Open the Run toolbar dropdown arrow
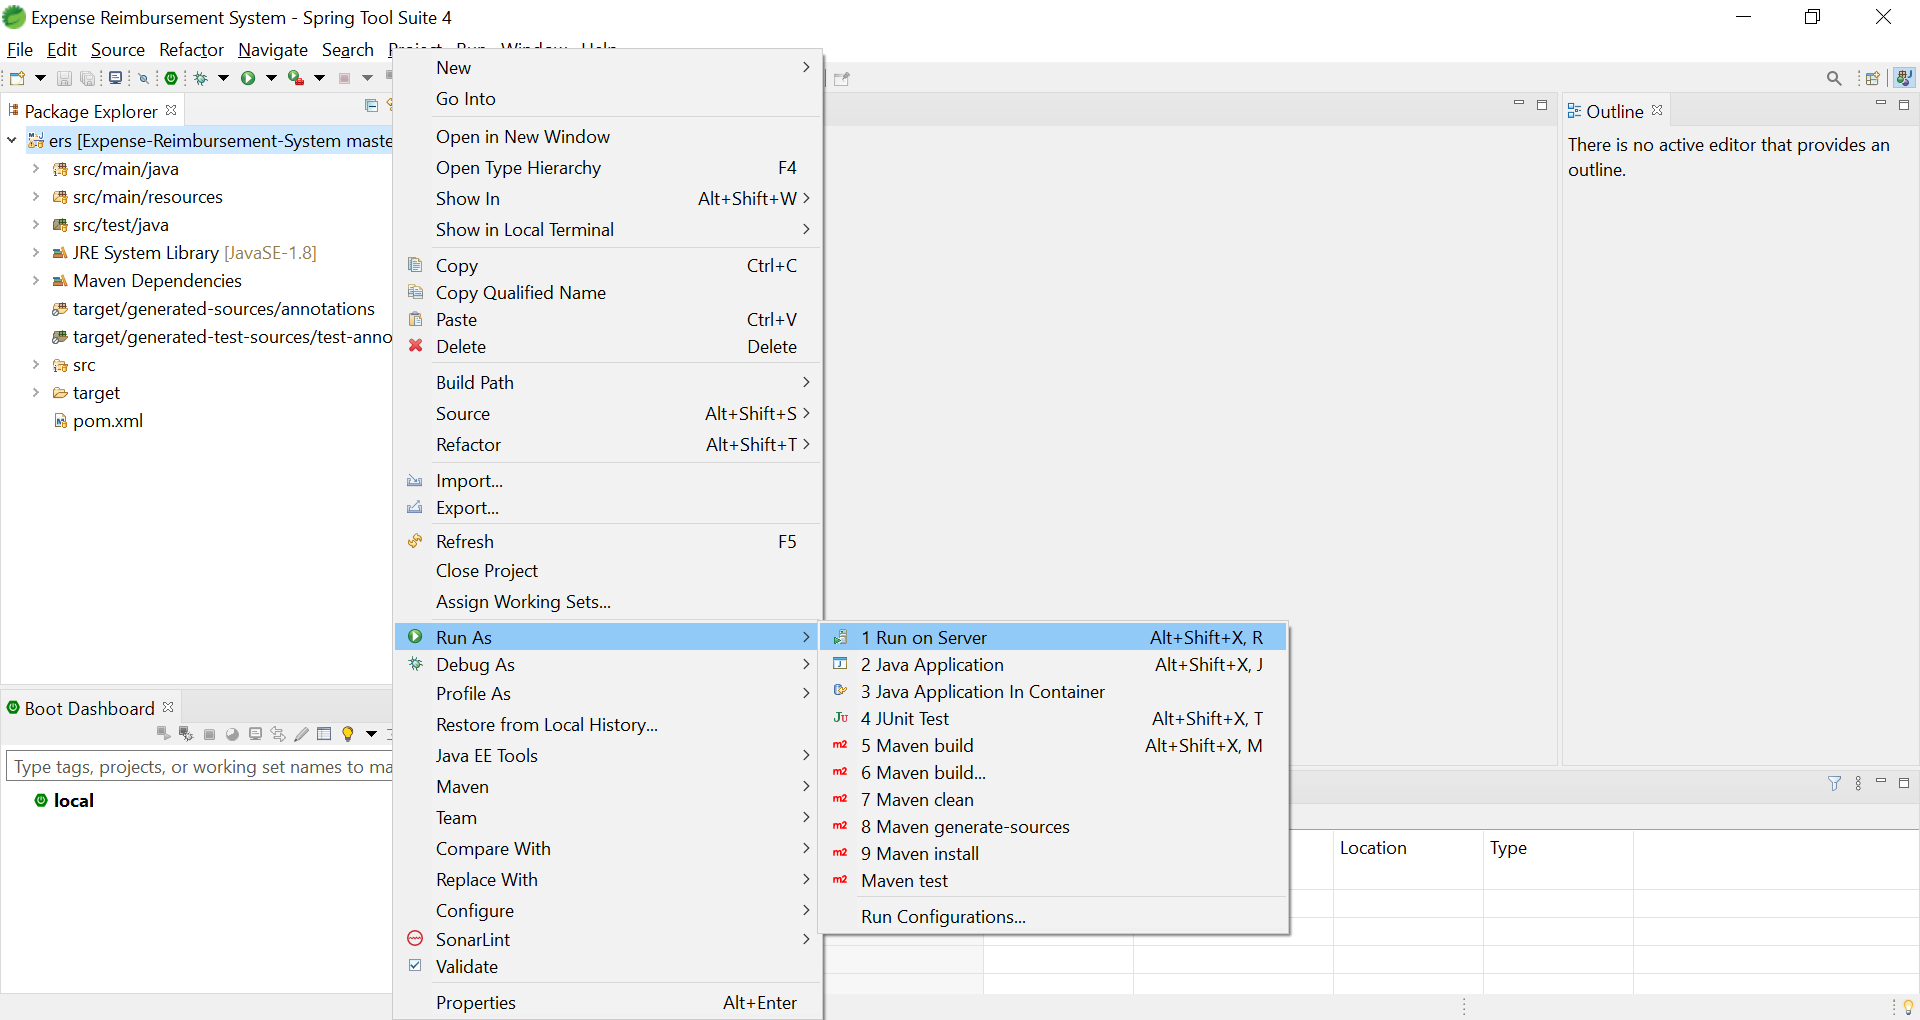The height and width of the screenshot is (1020, 1920). coord(271,78)
